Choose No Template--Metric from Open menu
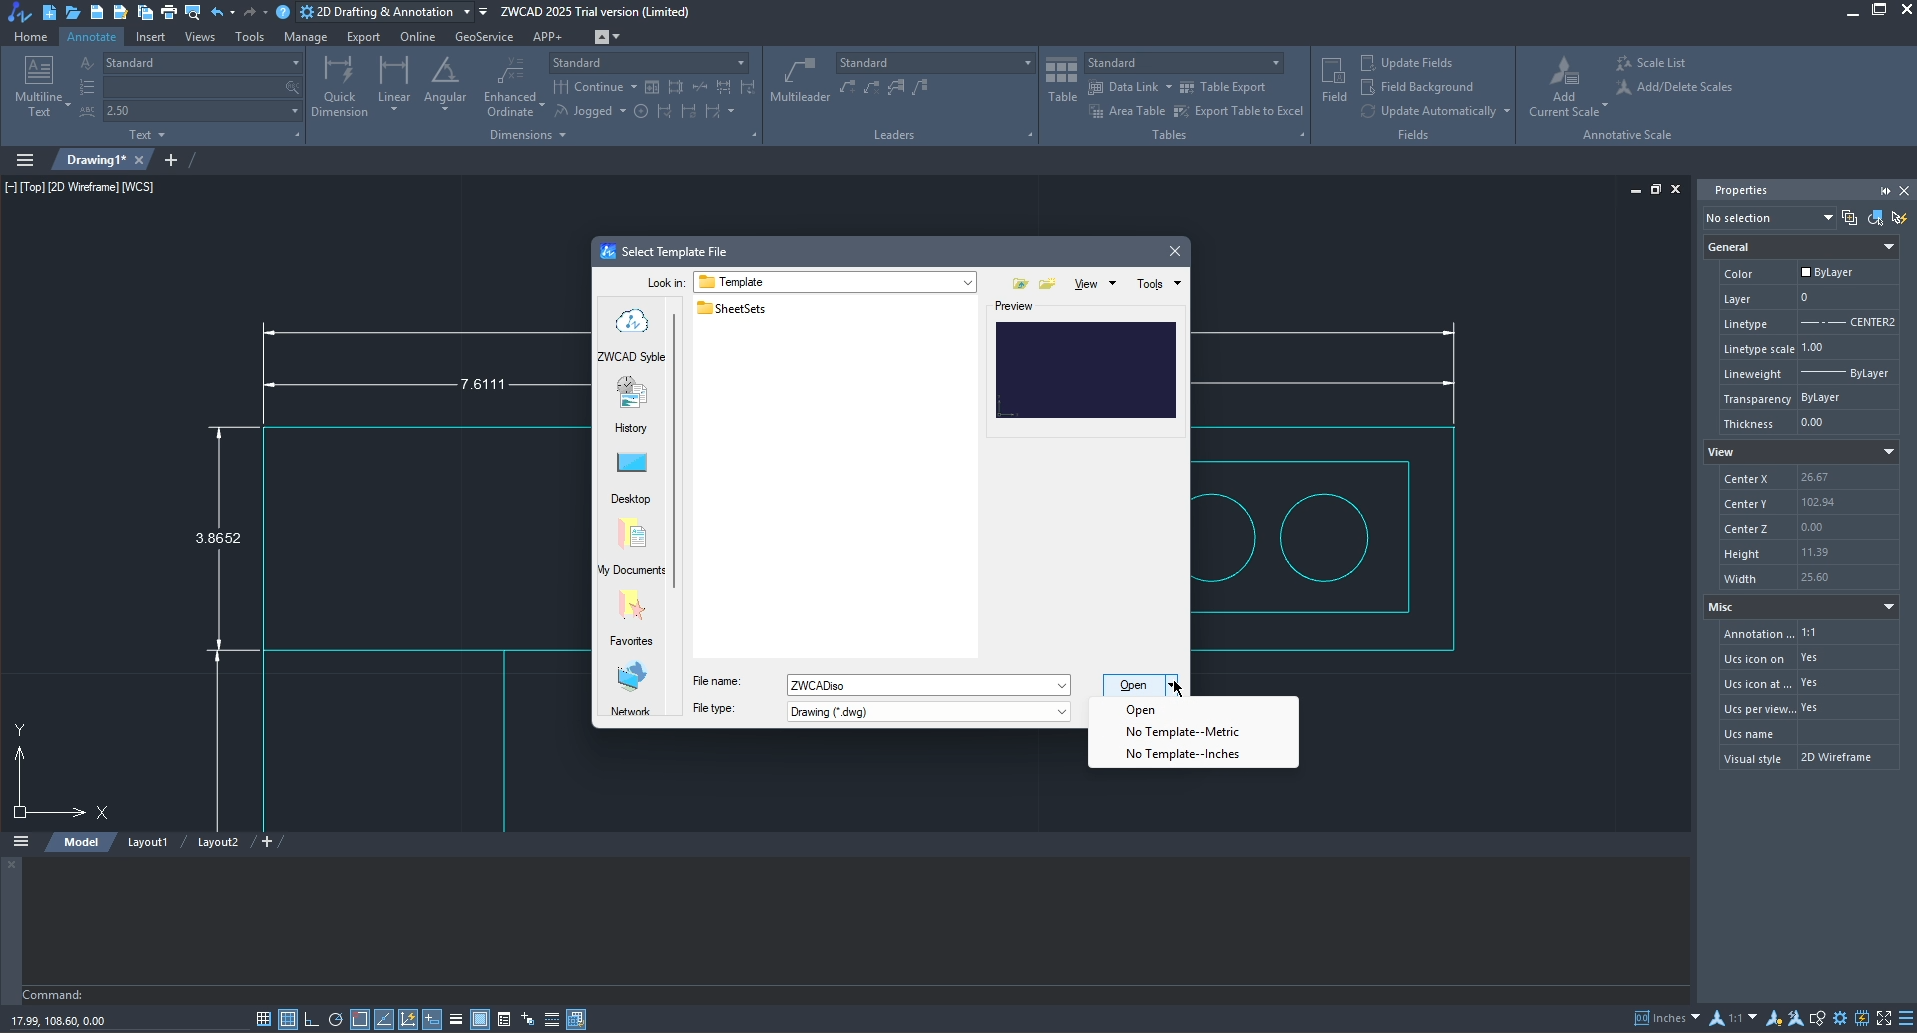1917x1033 pixels. click(1182, 732)
